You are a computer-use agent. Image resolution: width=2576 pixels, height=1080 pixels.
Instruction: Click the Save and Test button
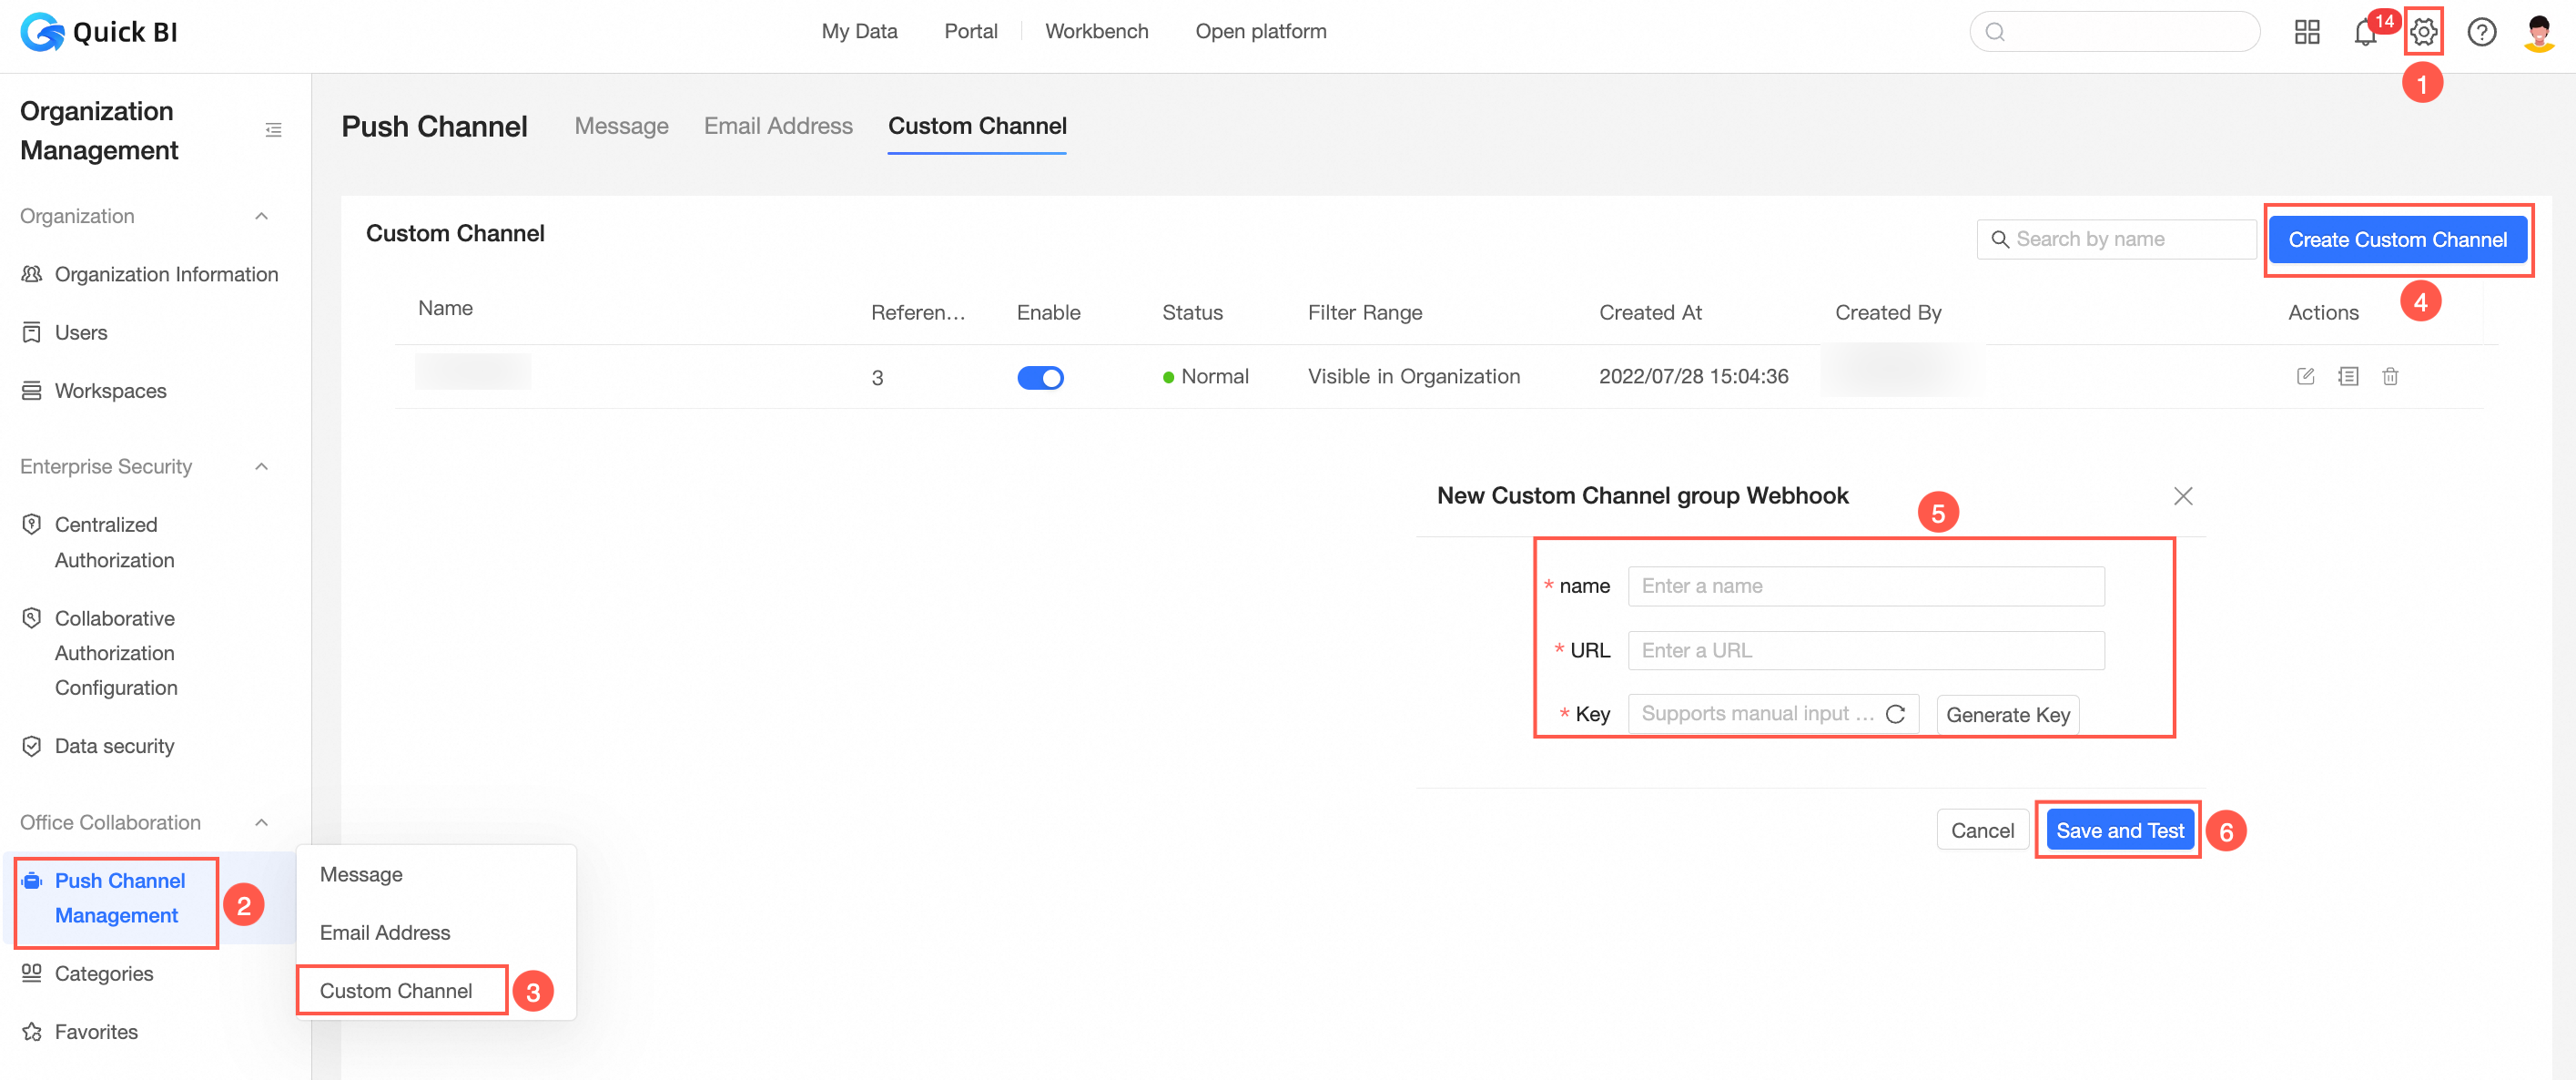pyautogui.click(x=2119, y=830)
